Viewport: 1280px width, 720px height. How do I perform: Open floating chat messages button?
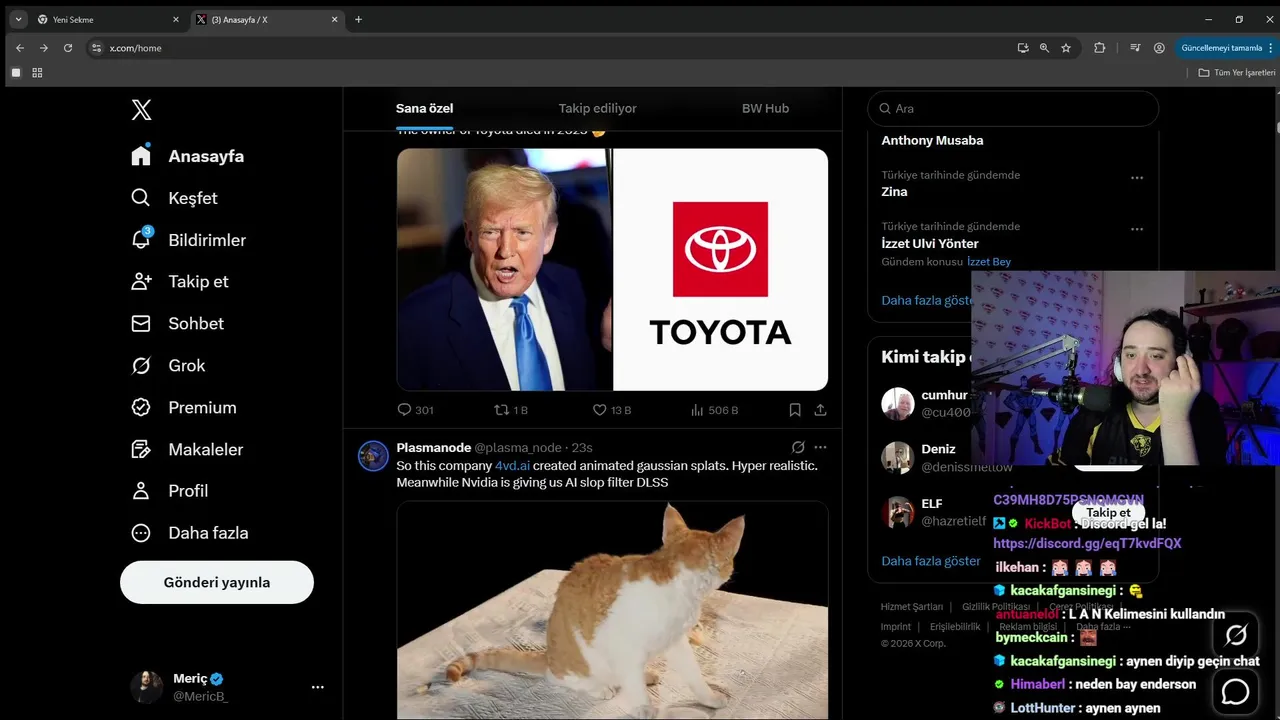click(x=1236, y=691)
